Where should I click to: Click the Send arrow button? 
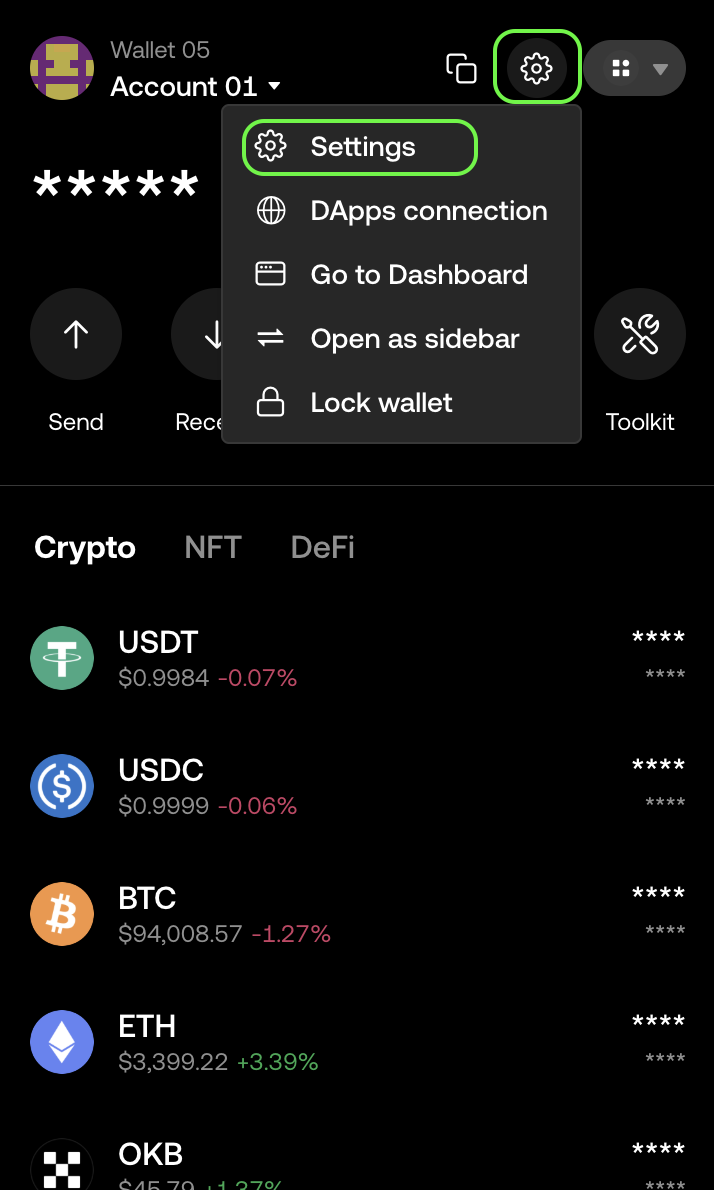[76, 334]
